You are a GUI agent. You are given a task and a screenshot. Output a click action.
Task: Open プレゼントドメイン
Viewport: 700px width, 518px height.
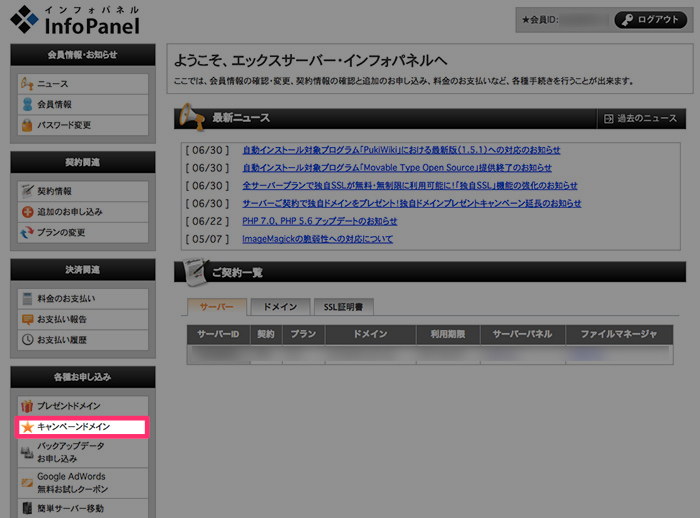[x=83, y=406]
